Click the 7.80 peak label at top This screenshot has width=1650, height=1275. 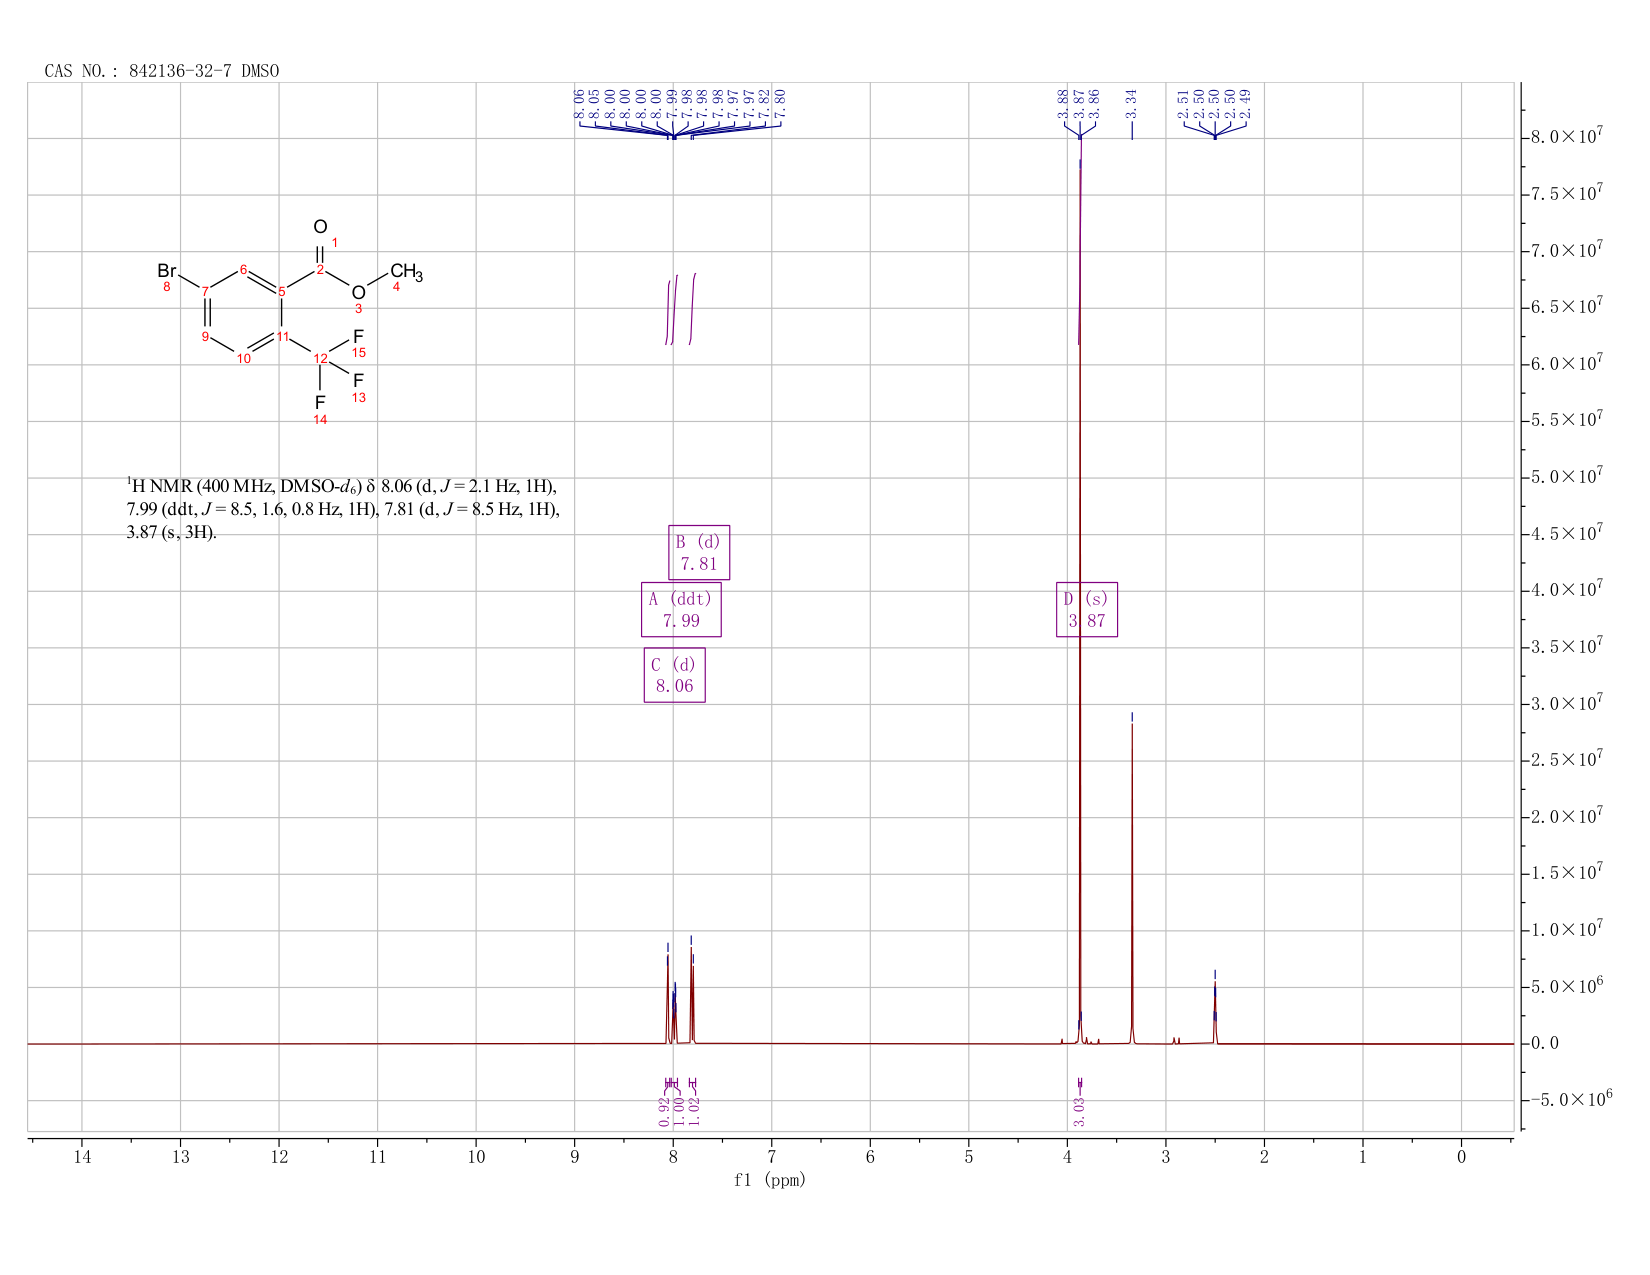click(x=780, y=104)
